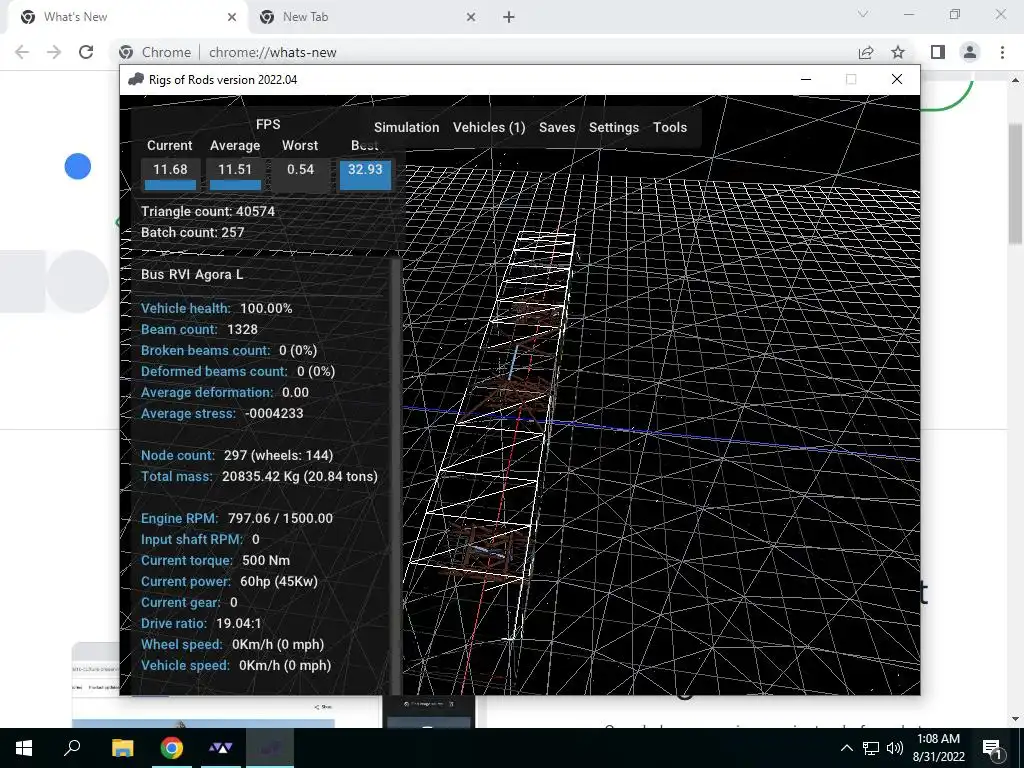Open the Tools menu

(670, 127)
